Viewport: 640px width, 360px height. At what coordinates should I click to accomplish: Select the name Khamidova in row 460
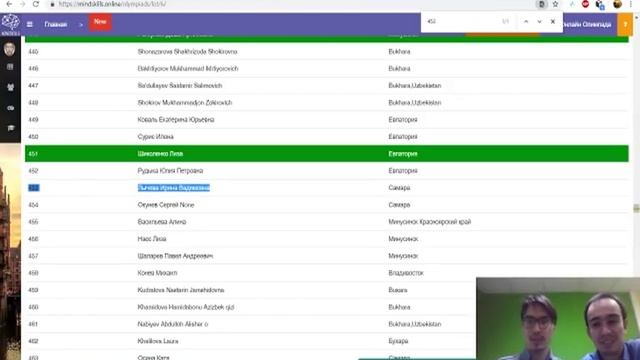coord(186,307)
